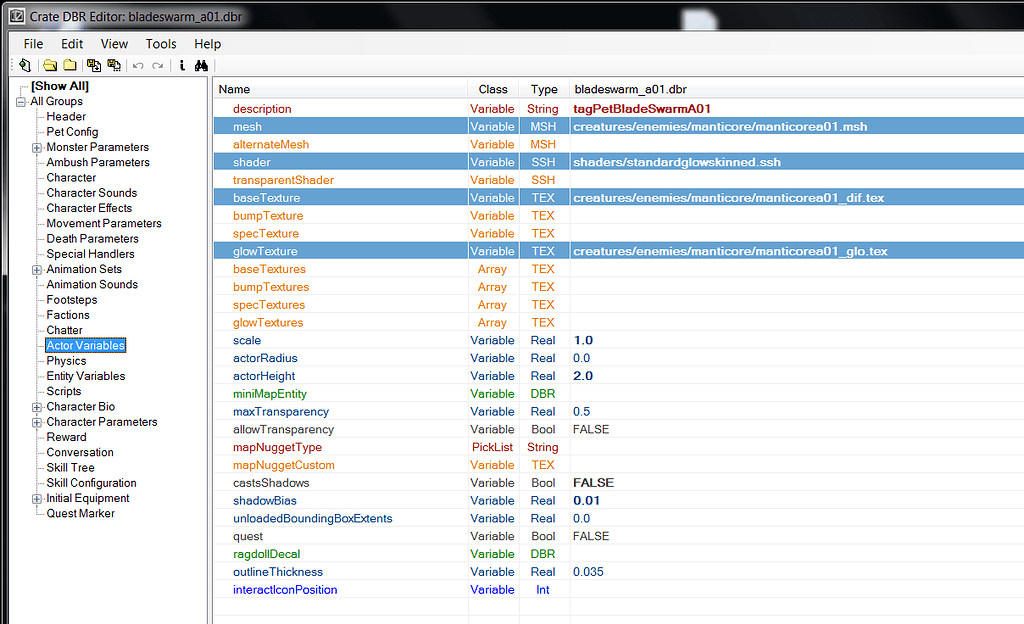Click the scale value cell 1.0

(x=583, y=341)
